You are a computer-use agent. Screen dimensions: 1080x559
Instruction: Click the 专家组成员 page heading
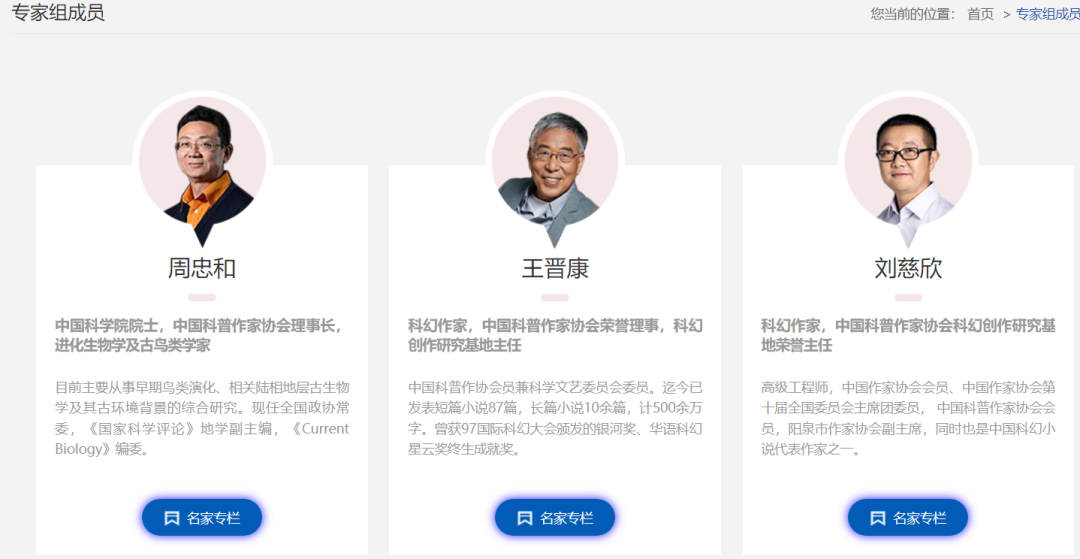59,12
